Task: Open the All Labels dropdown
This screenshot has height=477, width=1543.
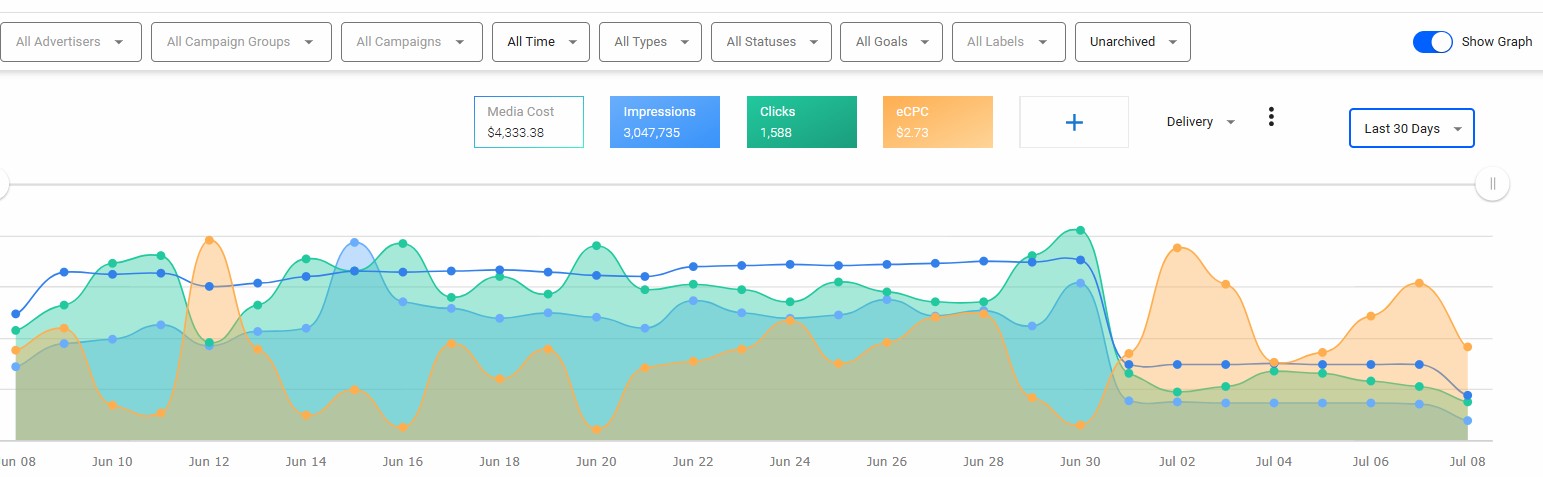Action: (1008, 42)
